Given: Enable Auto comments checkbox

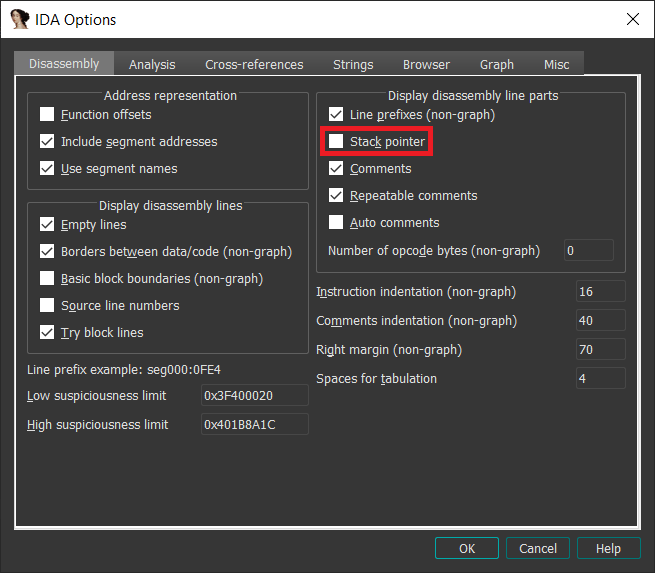Looking at the screenshot, I should coord(336,222).
